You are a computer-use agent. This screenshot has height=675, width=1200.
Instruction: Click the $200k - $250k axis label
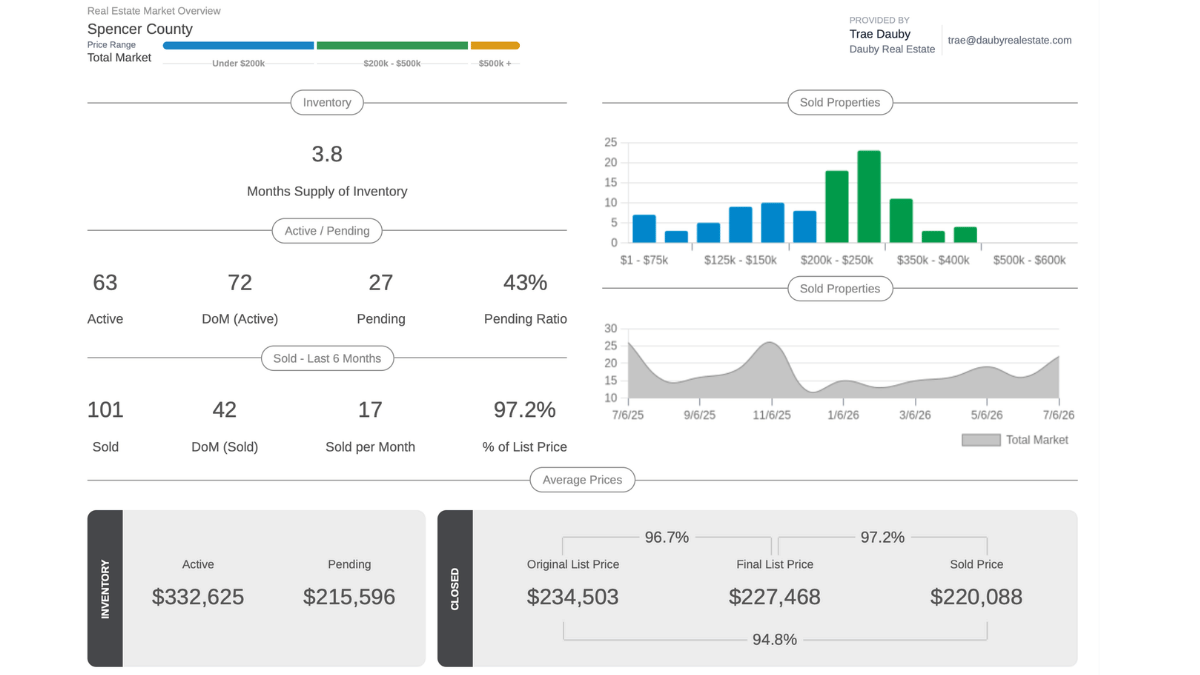pos(837,260)
